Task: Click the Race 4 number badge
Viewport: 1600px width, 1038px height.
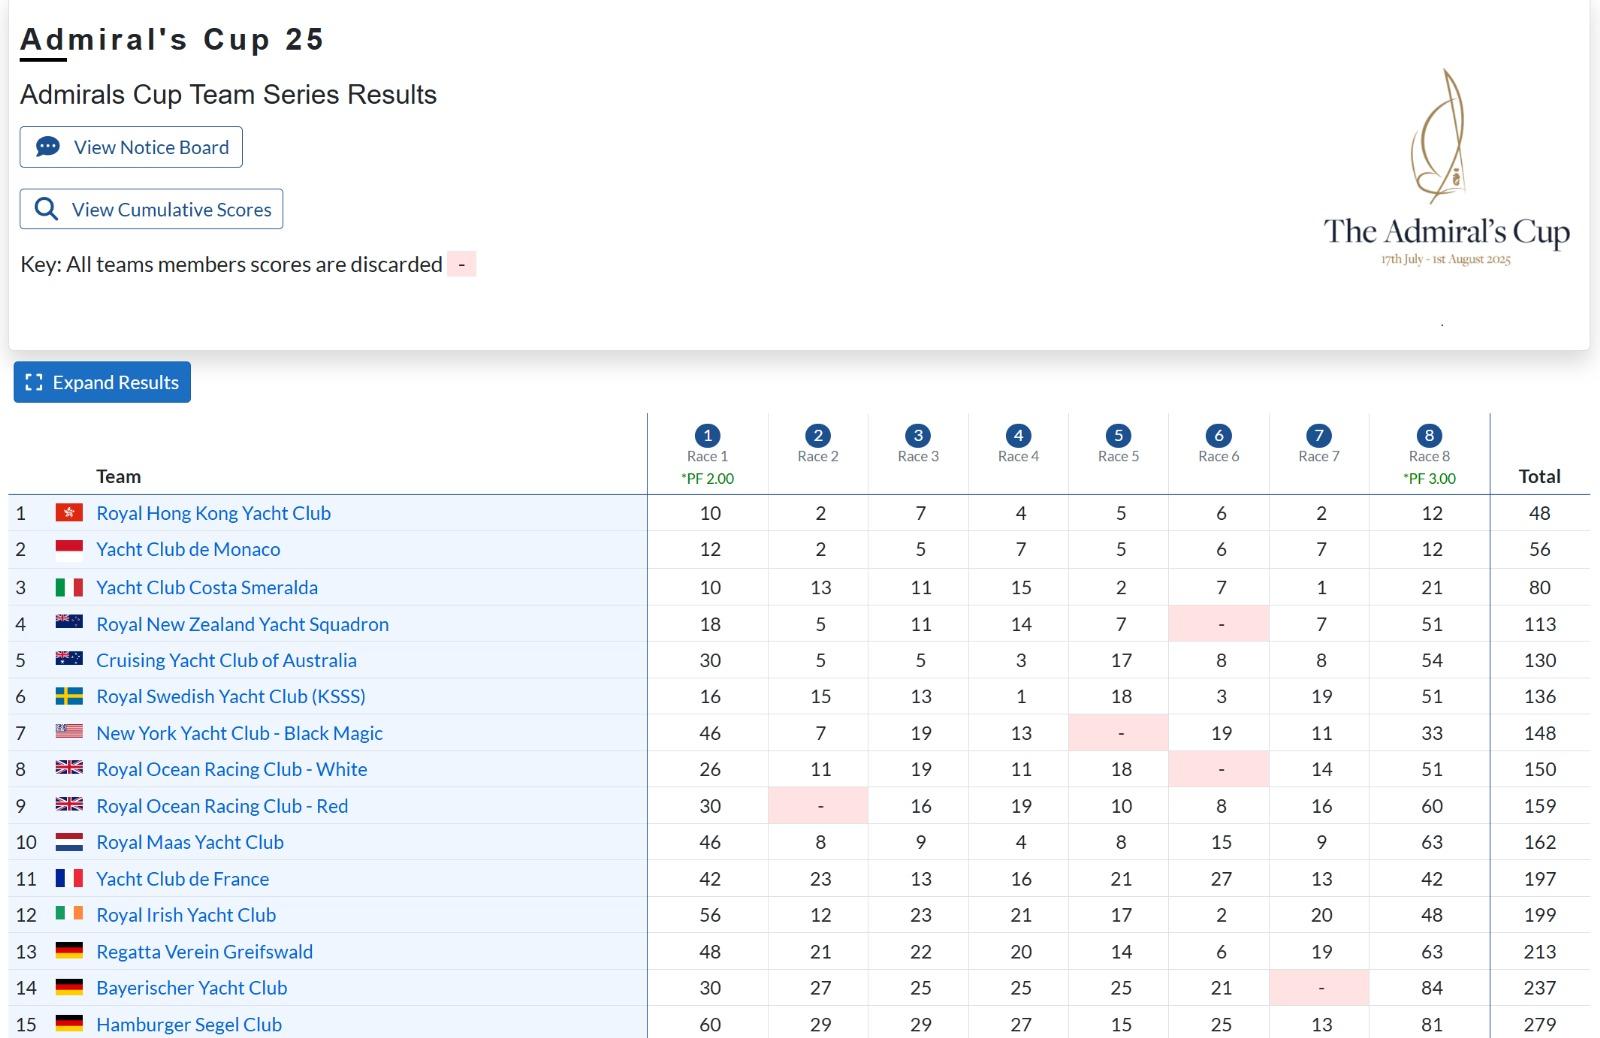Action: click(x=1018, y=435)
